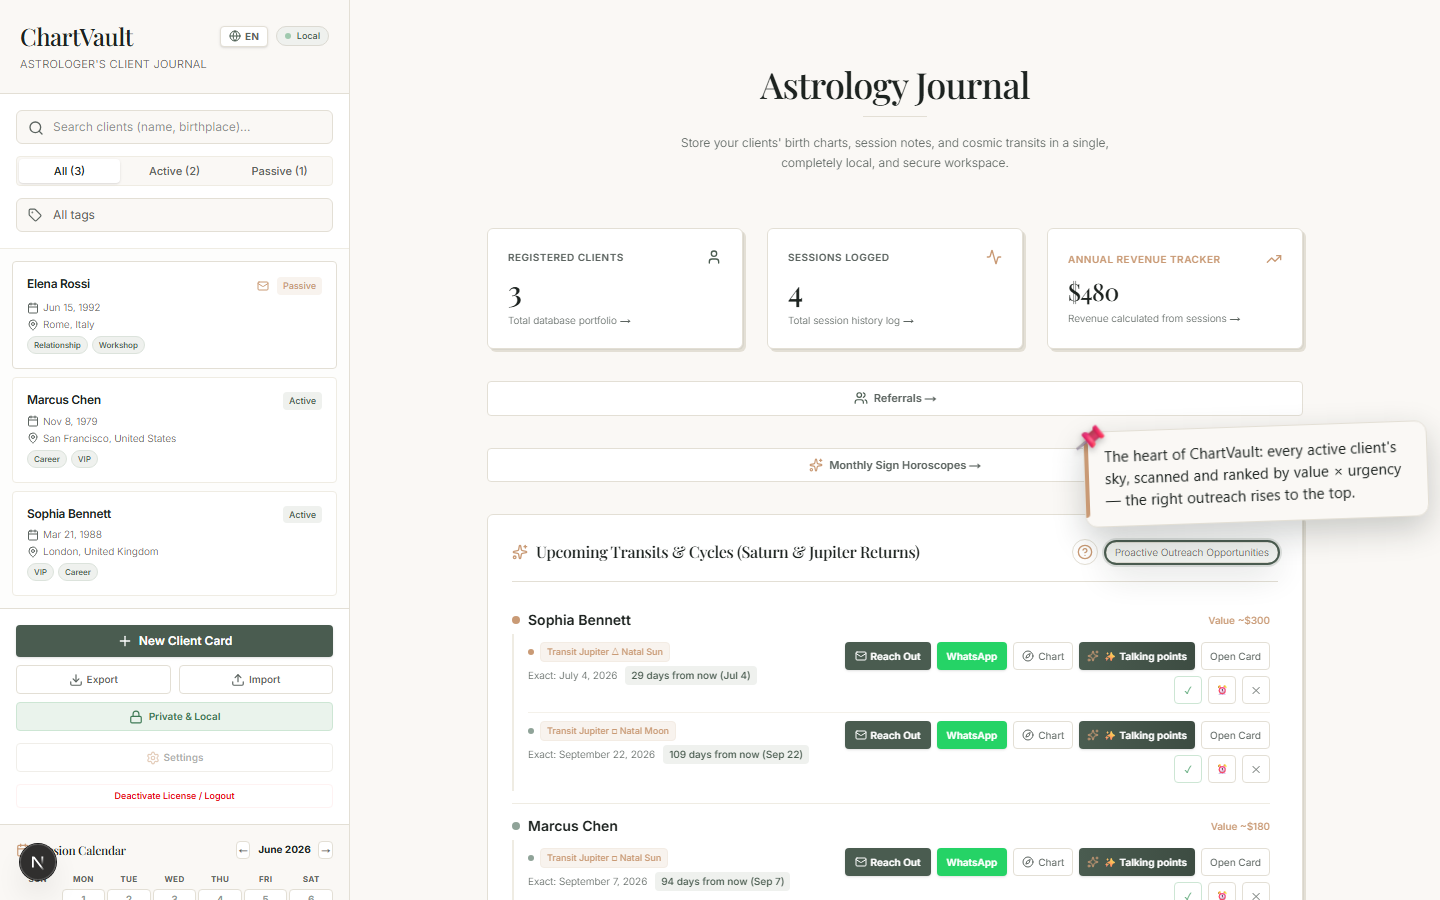Dismiss Sophia's July 4 transit with X
This screenshot has width=1440, height=900.
pos(1256,690)
